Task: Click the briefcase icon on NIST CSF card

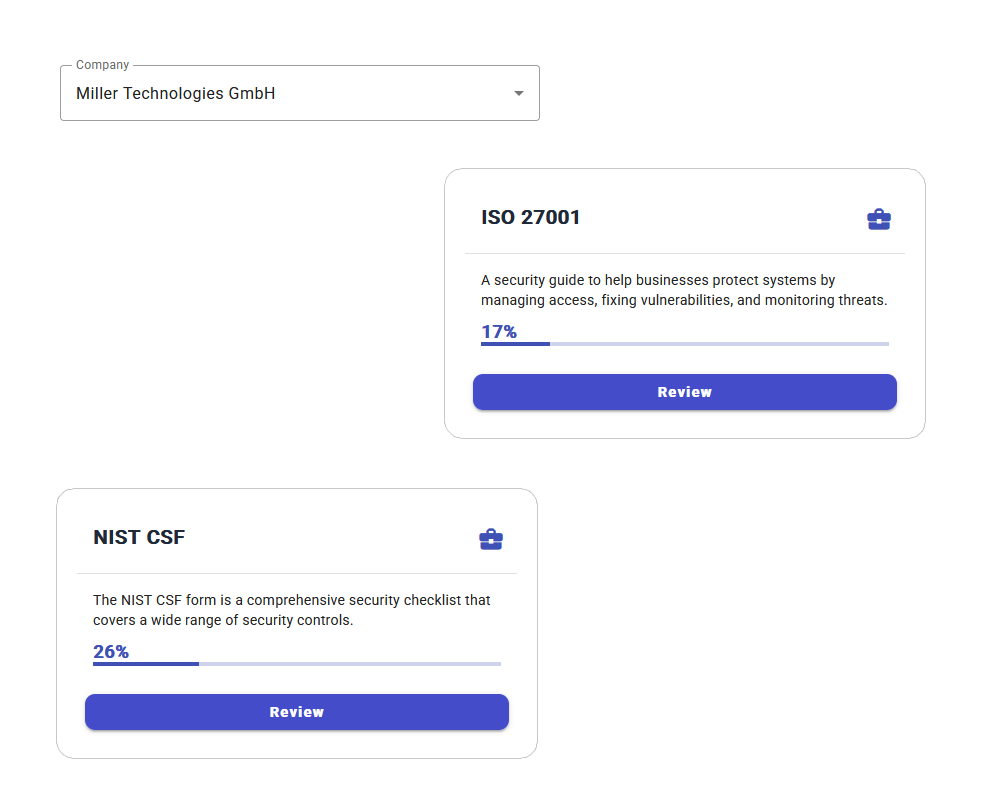Action: pyautogui.click(x=490, y=539)
